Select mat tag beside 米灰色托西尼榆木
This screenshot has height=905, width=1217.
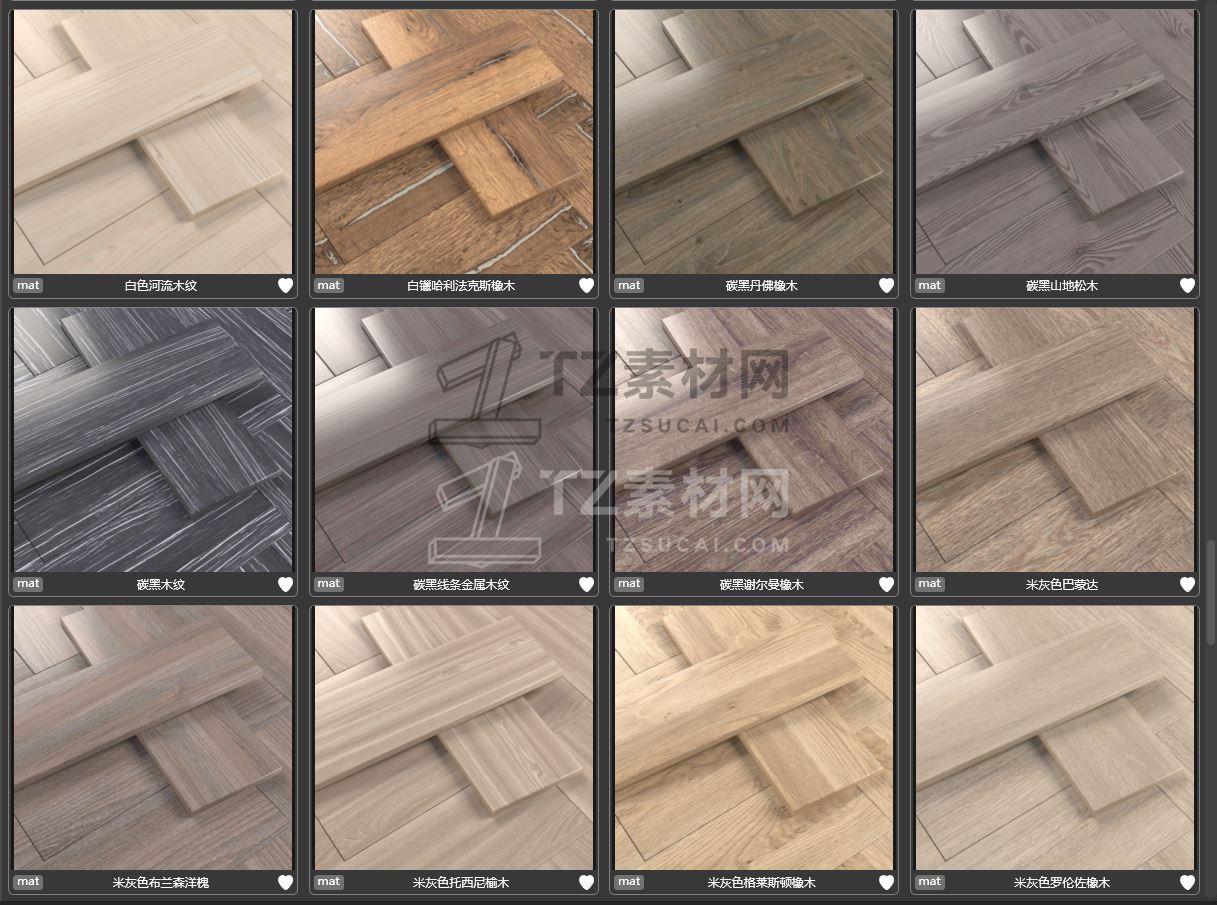click(328, 881)
